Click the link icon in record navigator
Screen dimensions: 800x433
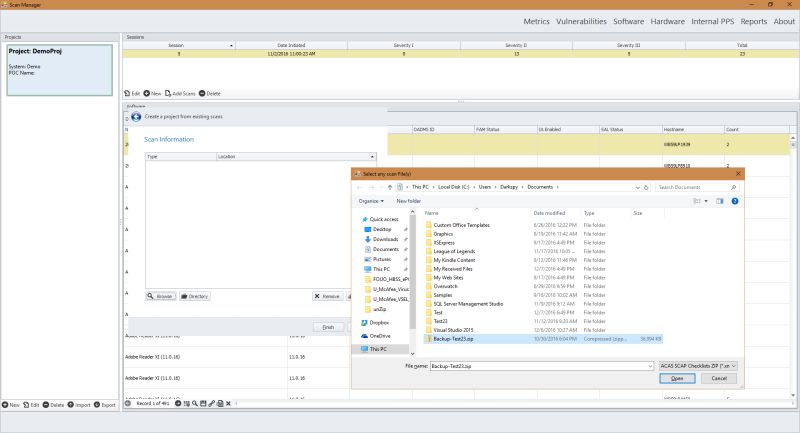coord(211,403)
